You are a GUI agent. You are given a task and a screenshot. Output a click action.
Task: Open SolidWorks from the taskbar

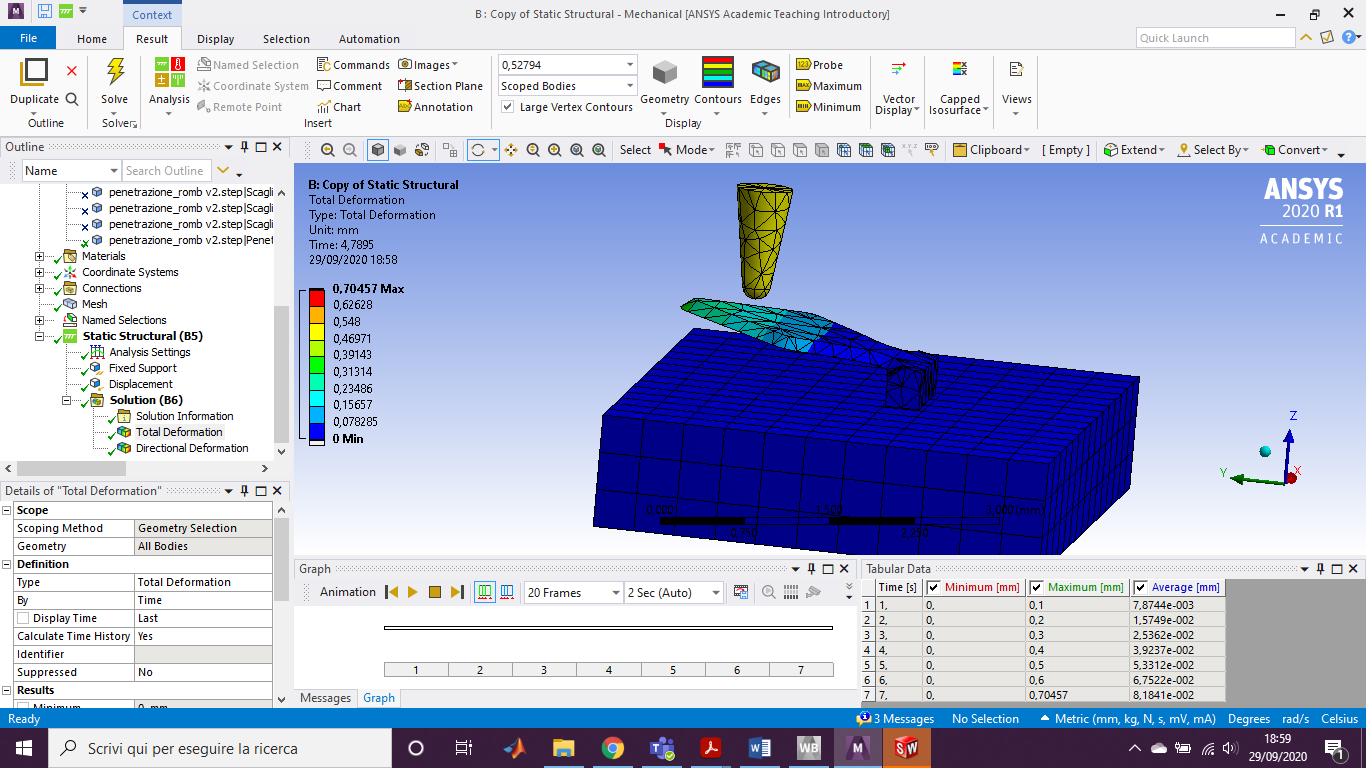(x=906, y=748)
